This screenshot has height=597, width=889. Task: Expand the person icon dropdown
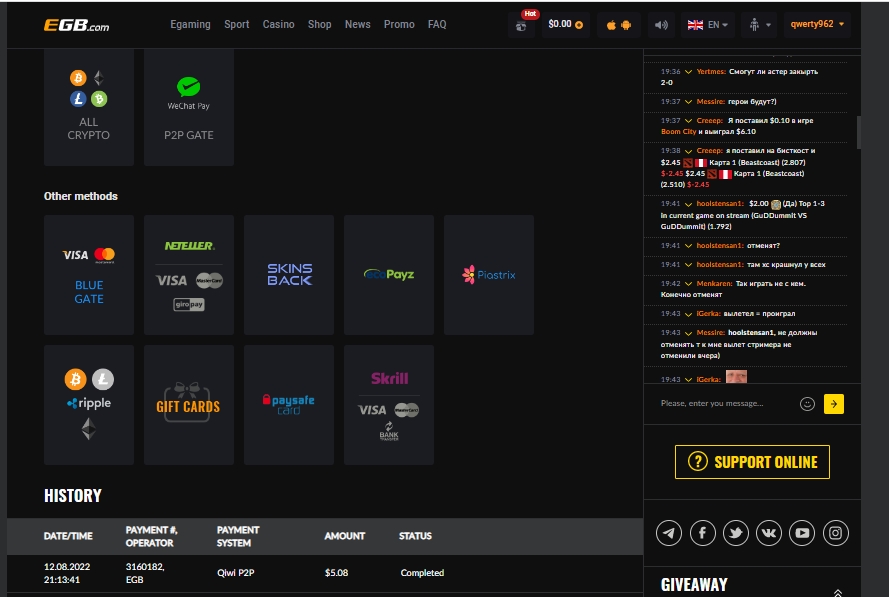pyautogui.click(x=759, y=25)
